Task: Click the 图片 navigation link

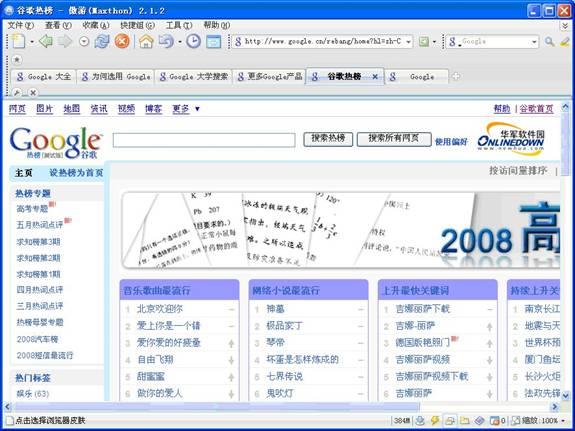Action: click(x=44, y=109)
